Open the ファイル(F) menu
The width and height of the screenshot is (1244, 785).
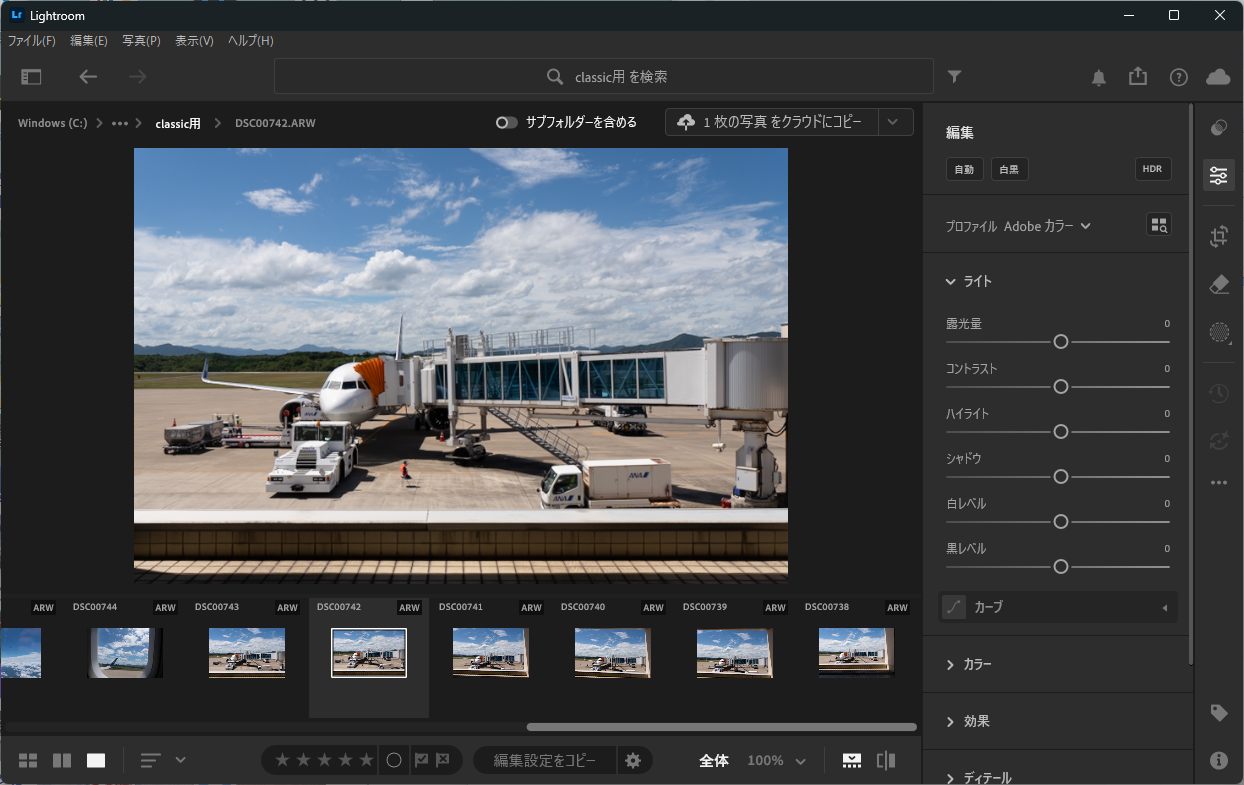coord(32,41)
